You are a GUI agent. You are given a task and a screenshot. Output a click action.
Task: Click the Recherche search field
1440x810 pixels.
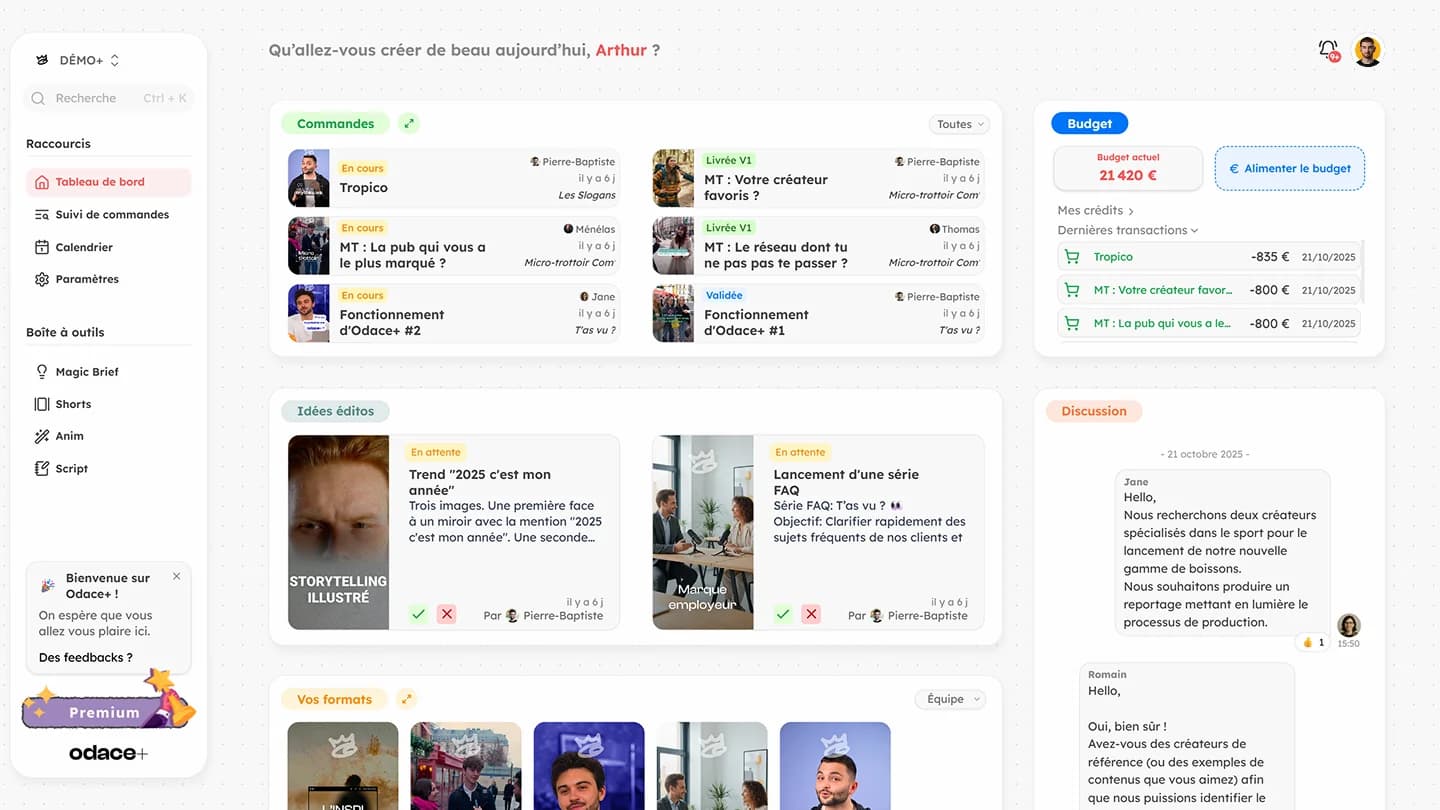(x=108, y=98)
